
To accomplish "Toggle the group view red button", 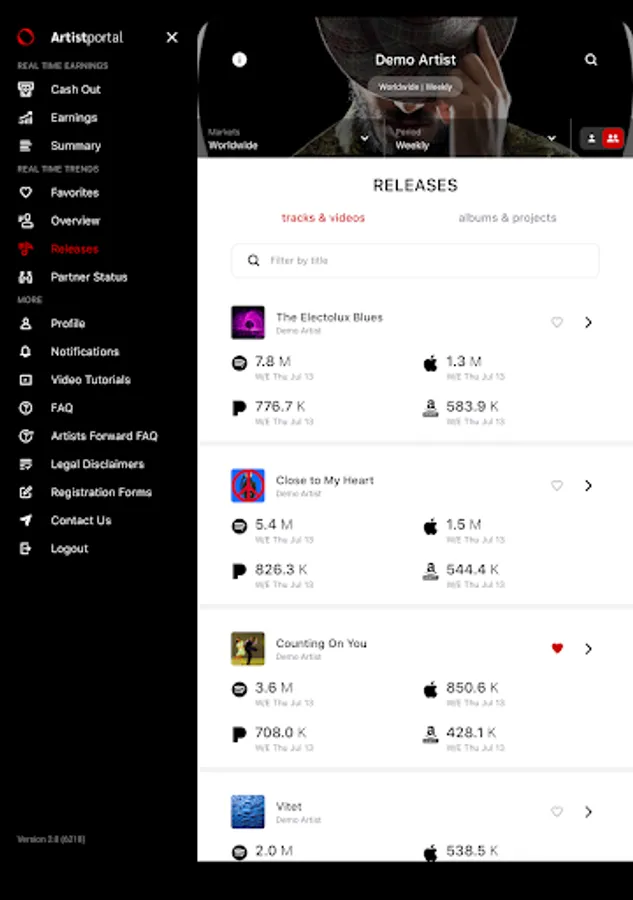I will point(613,138).
